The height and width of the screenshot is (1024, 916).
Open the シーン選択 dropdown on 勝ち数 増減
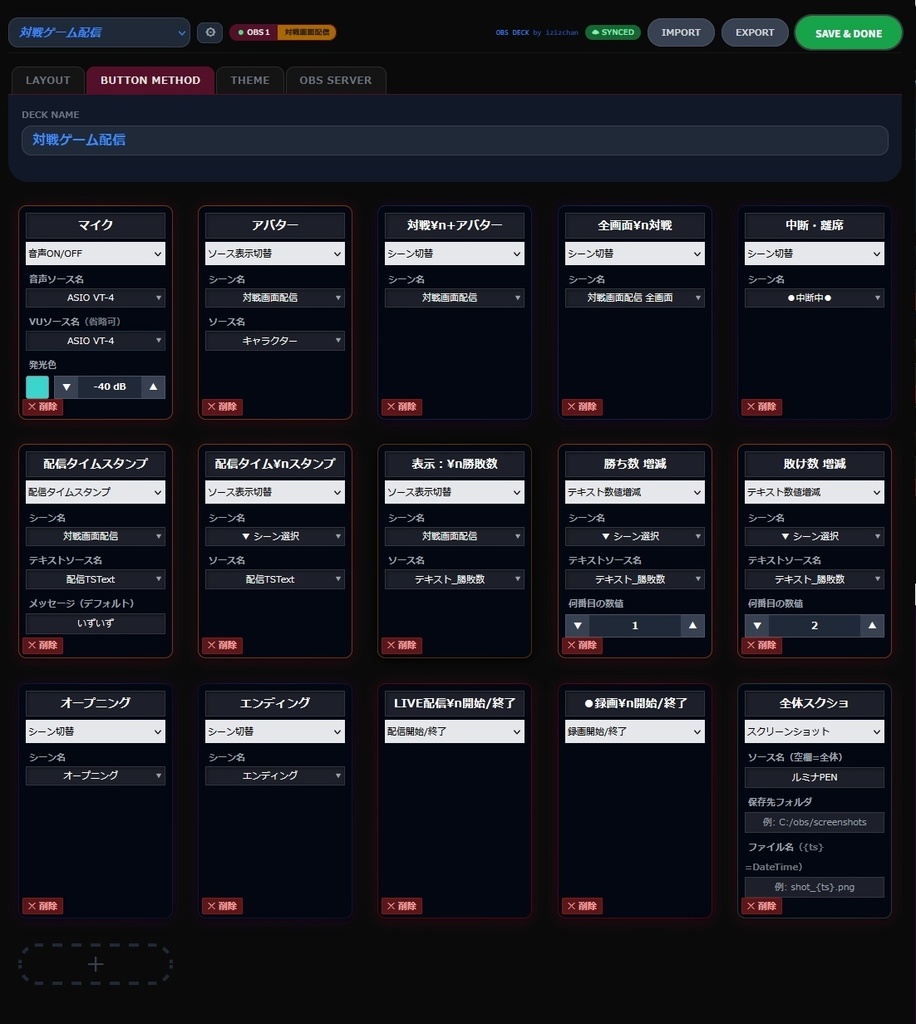pyautogui.click(x=634, y=535)
